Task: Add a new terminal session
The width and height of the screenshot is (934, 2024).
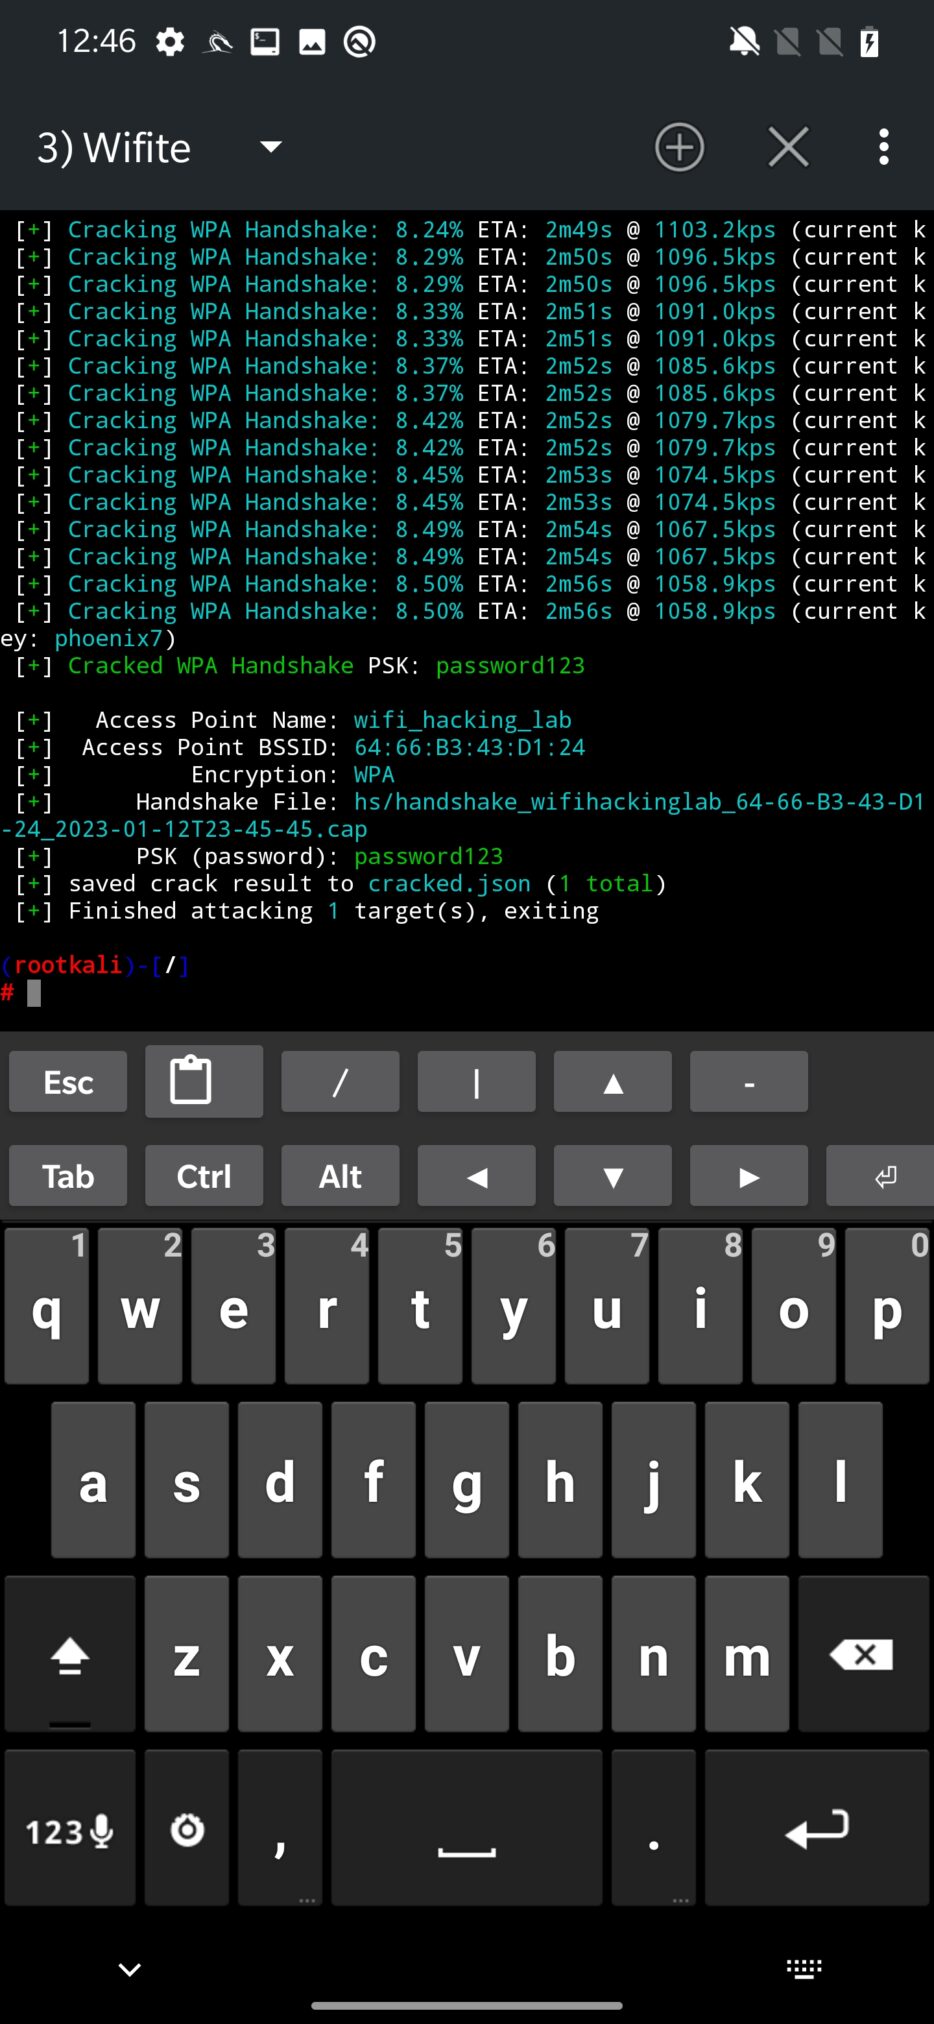Action: (x=680, y=148)
